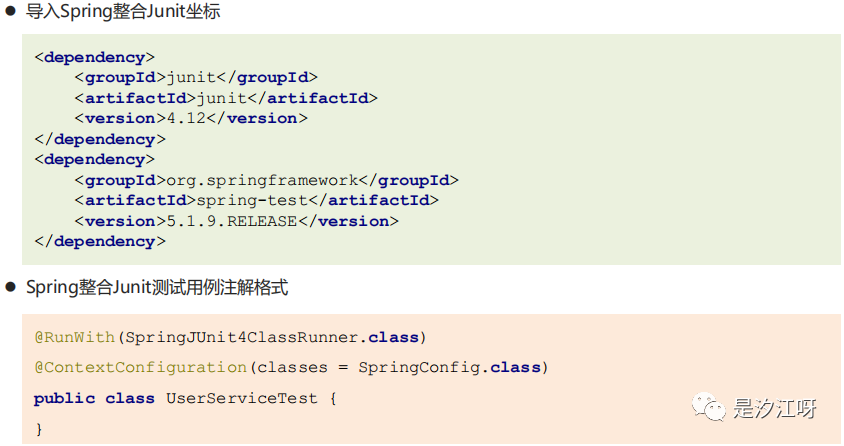Click the closing brace of the class

point(39,429)
